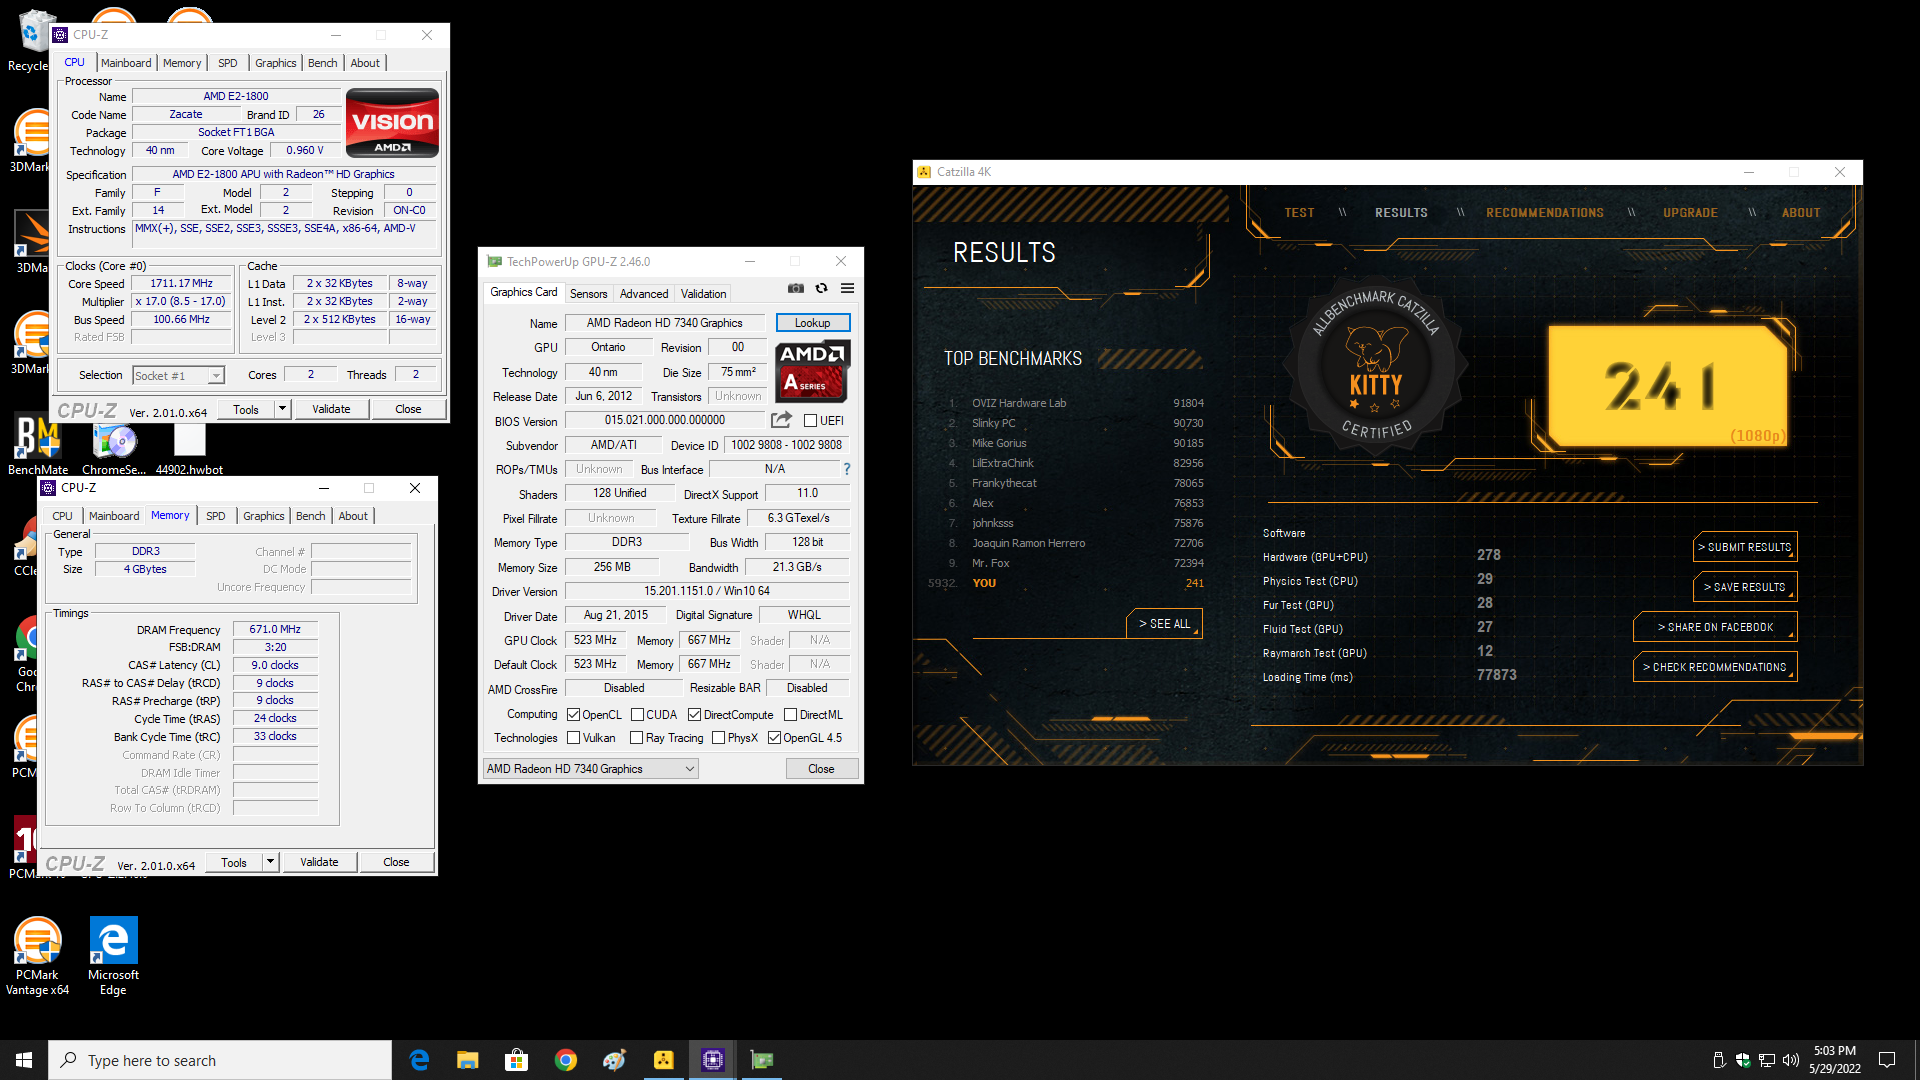Viewport: 1920px width, 1080px height.
Task: Click the GPU-Z icon in the taskbar
Action: [762, 1060]
